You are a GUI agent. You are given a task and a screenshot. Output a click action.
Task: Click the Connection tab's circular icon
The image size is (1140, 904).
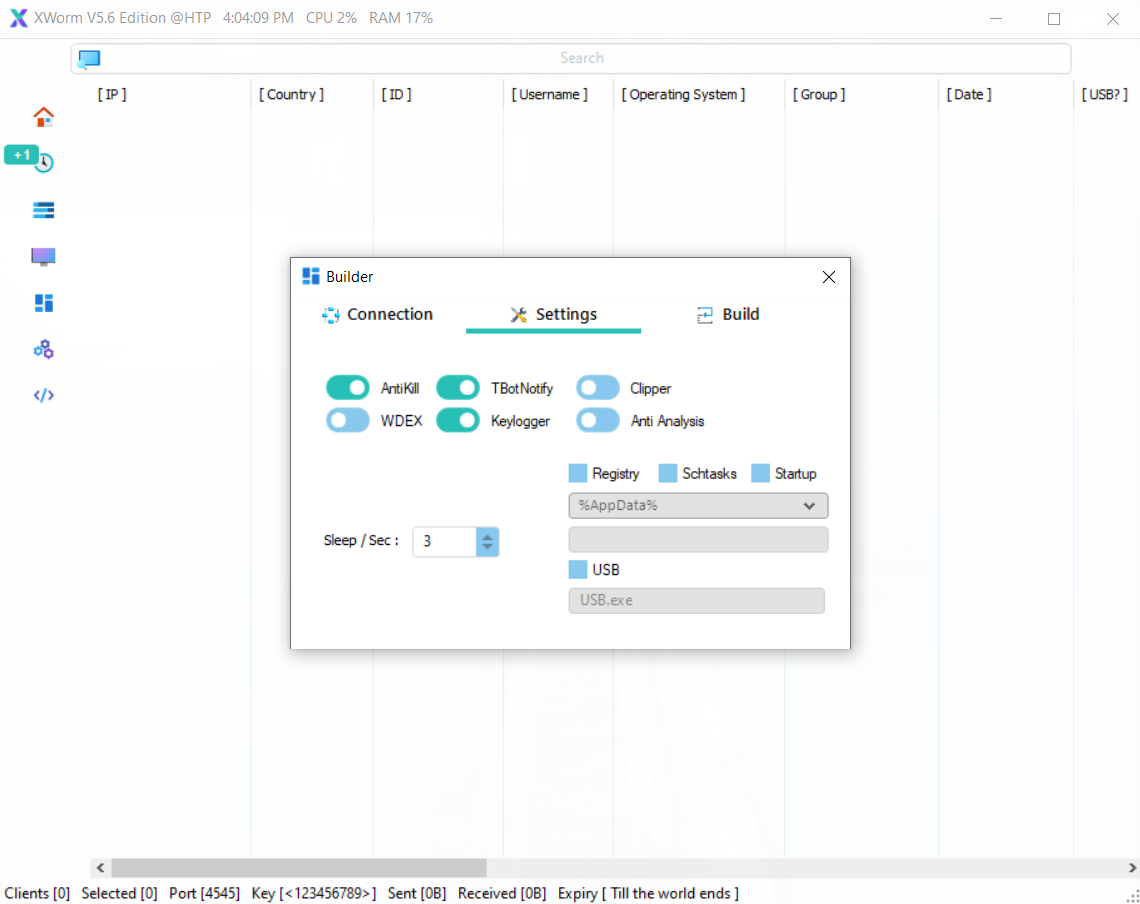(x=331, y=315)
